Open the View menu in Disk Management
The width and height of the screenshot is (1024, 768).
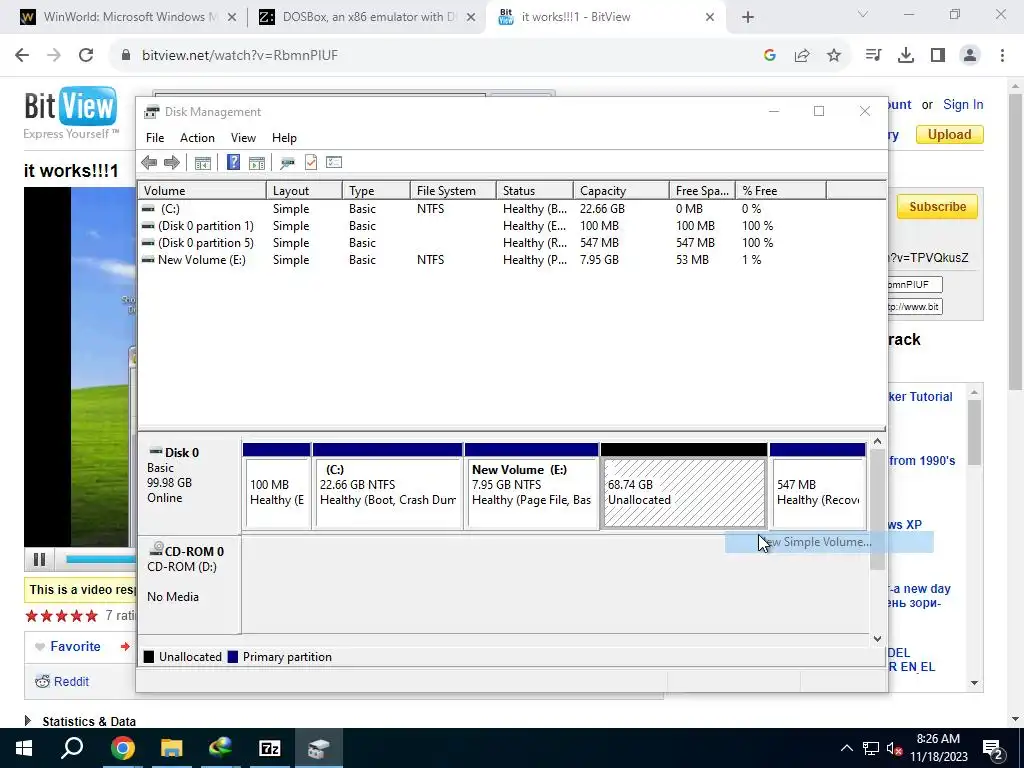point(243,138)
